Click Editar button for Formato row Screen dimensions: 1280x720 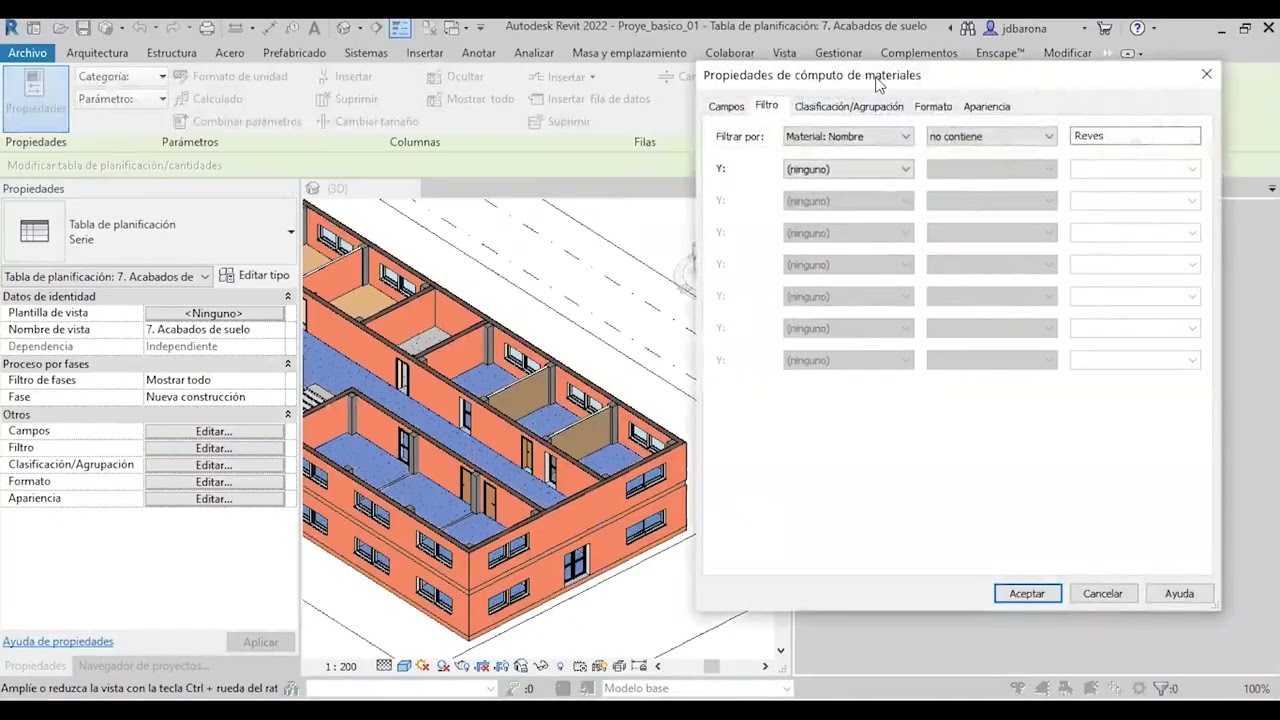(214, 483)
